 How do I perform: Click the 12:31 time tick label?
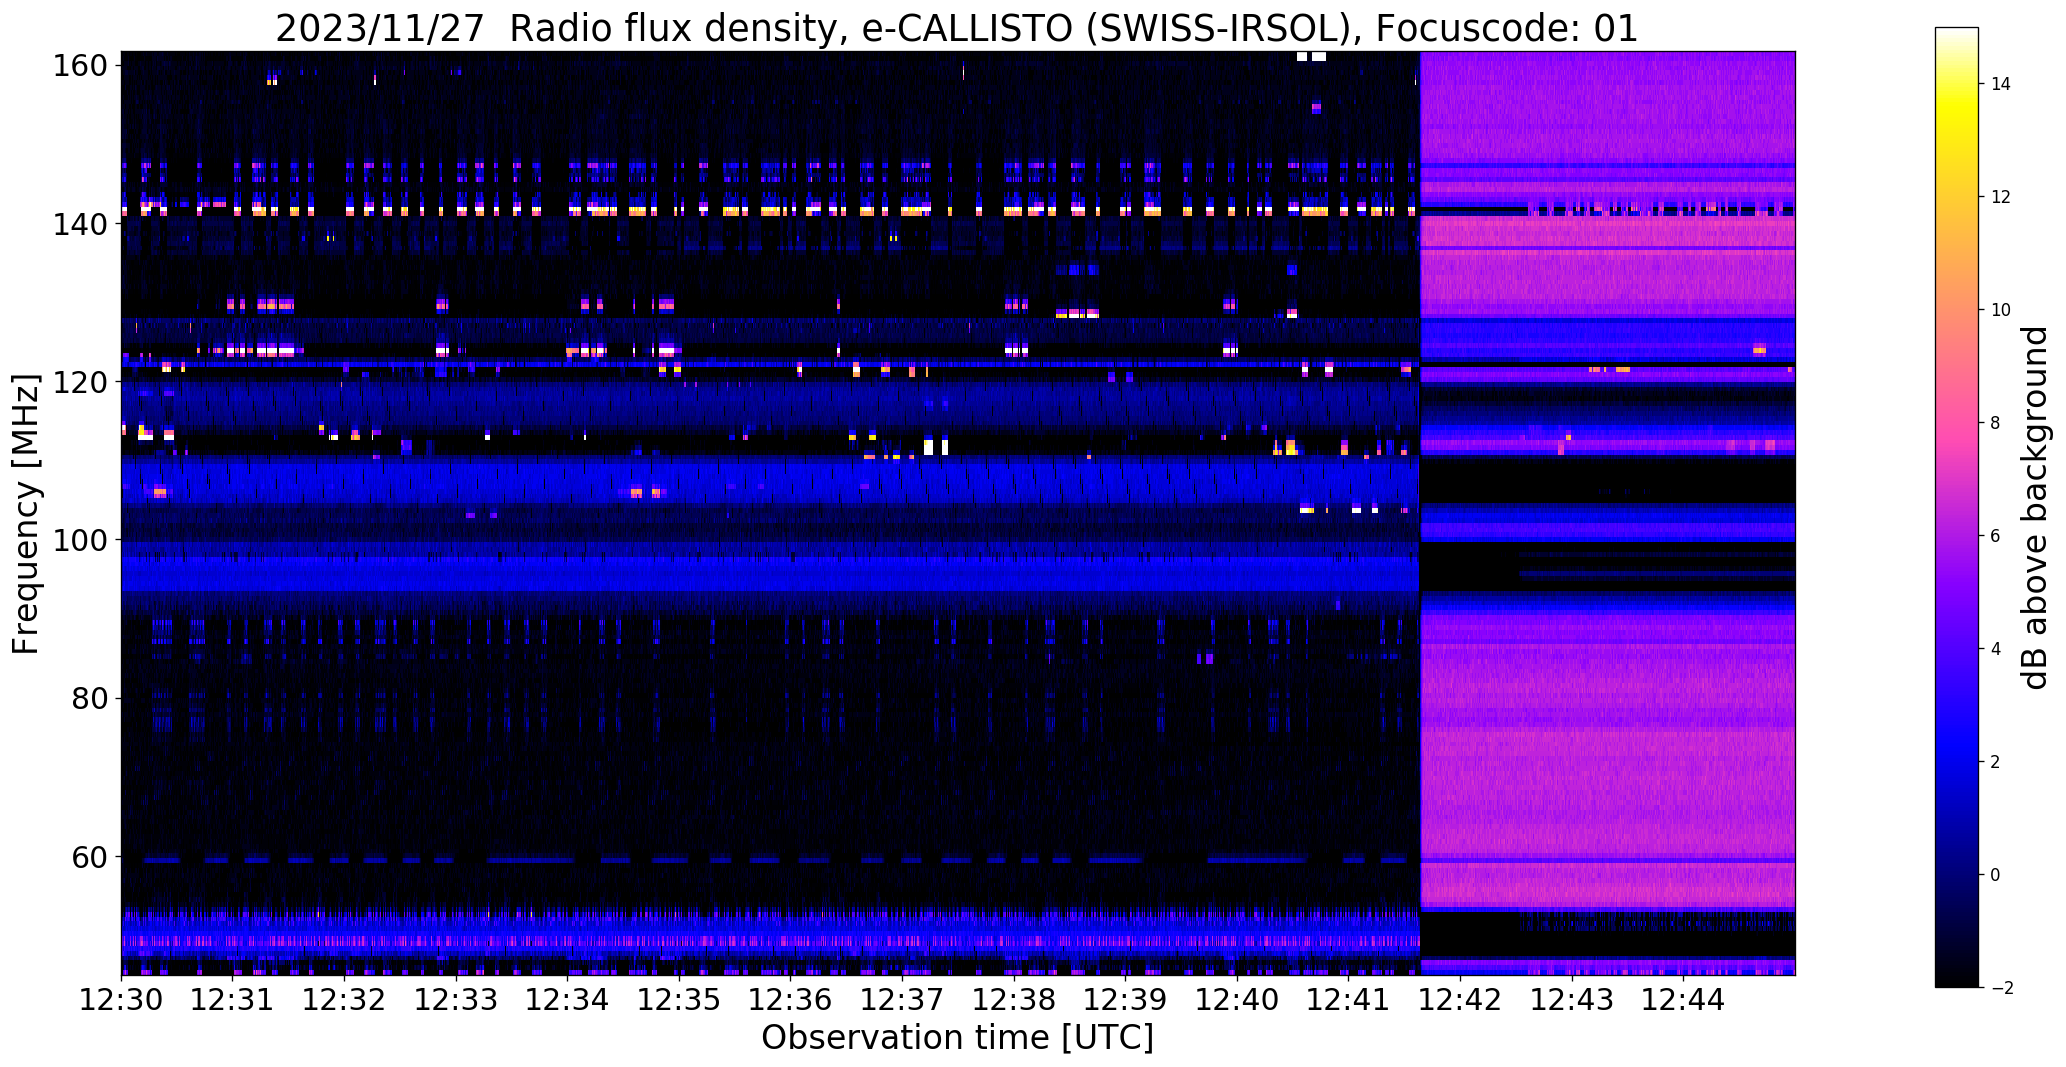233,1000
